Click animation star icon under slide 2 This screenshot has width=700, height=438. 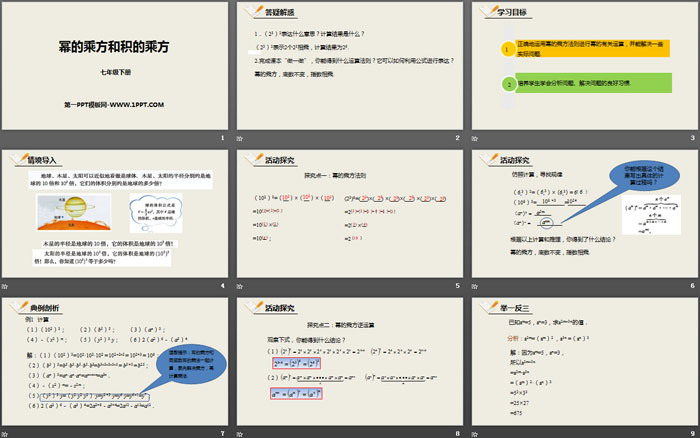(240, 138)
